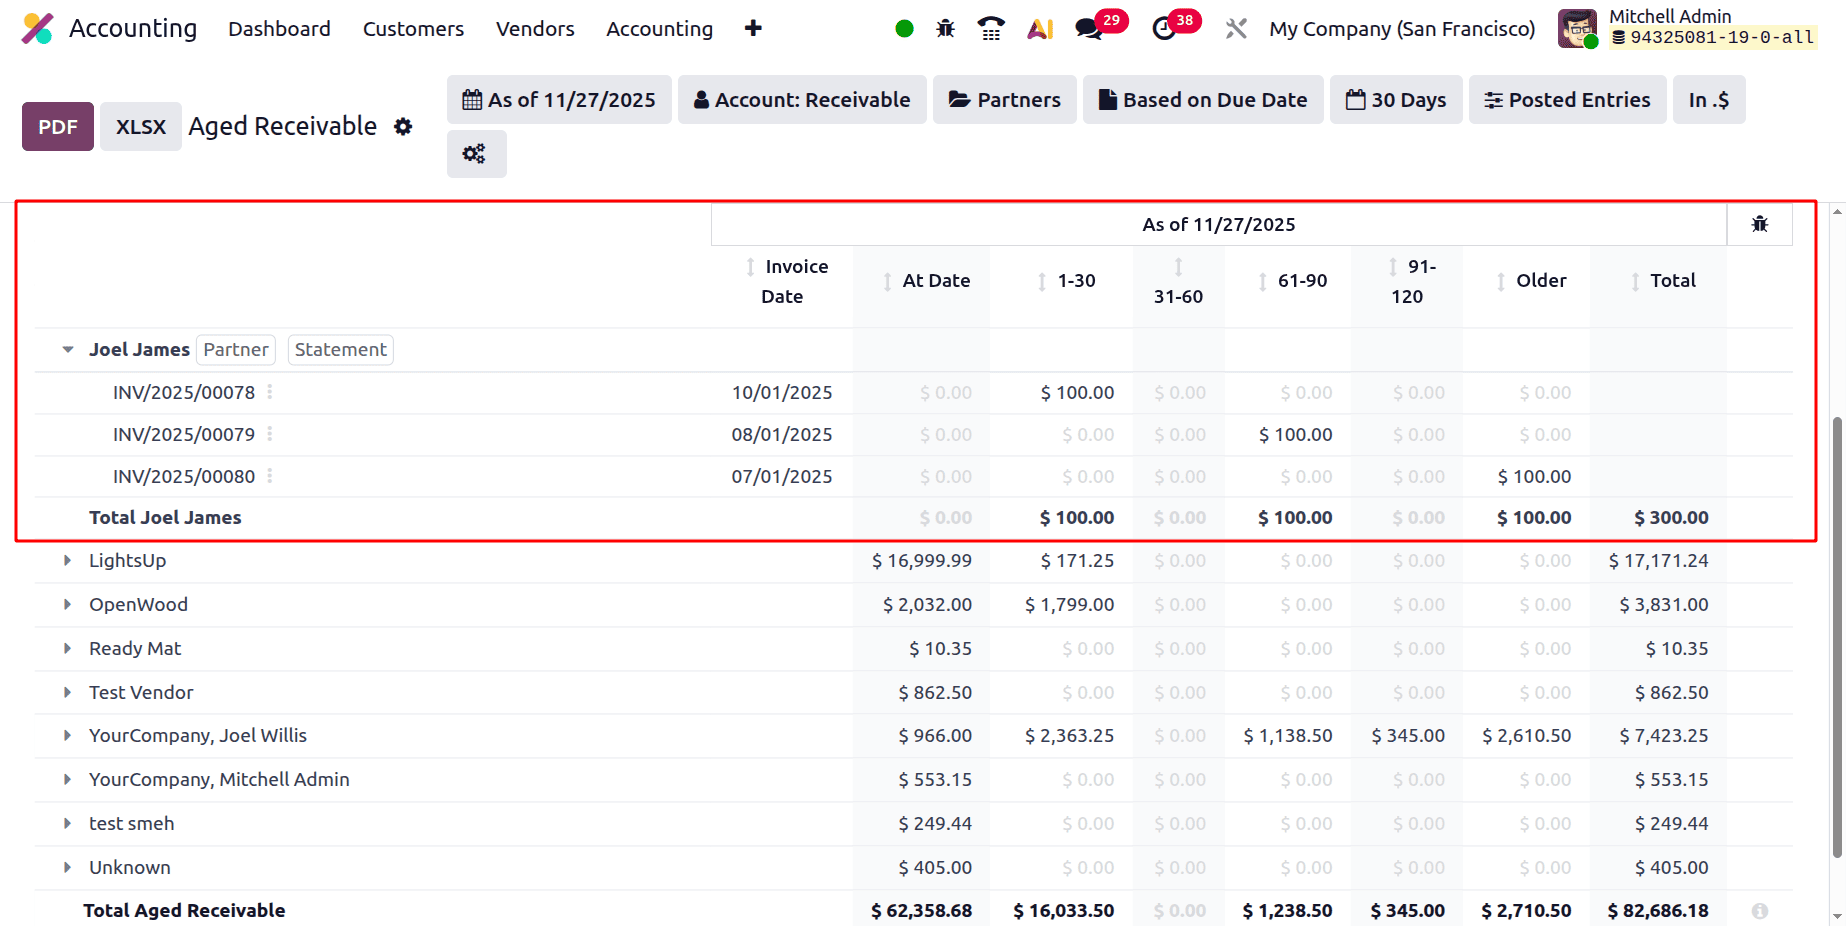The height and width of the screenshot is (926, 1846).
Task: Sort by the Older column
Action: (x=1501, y=282)
